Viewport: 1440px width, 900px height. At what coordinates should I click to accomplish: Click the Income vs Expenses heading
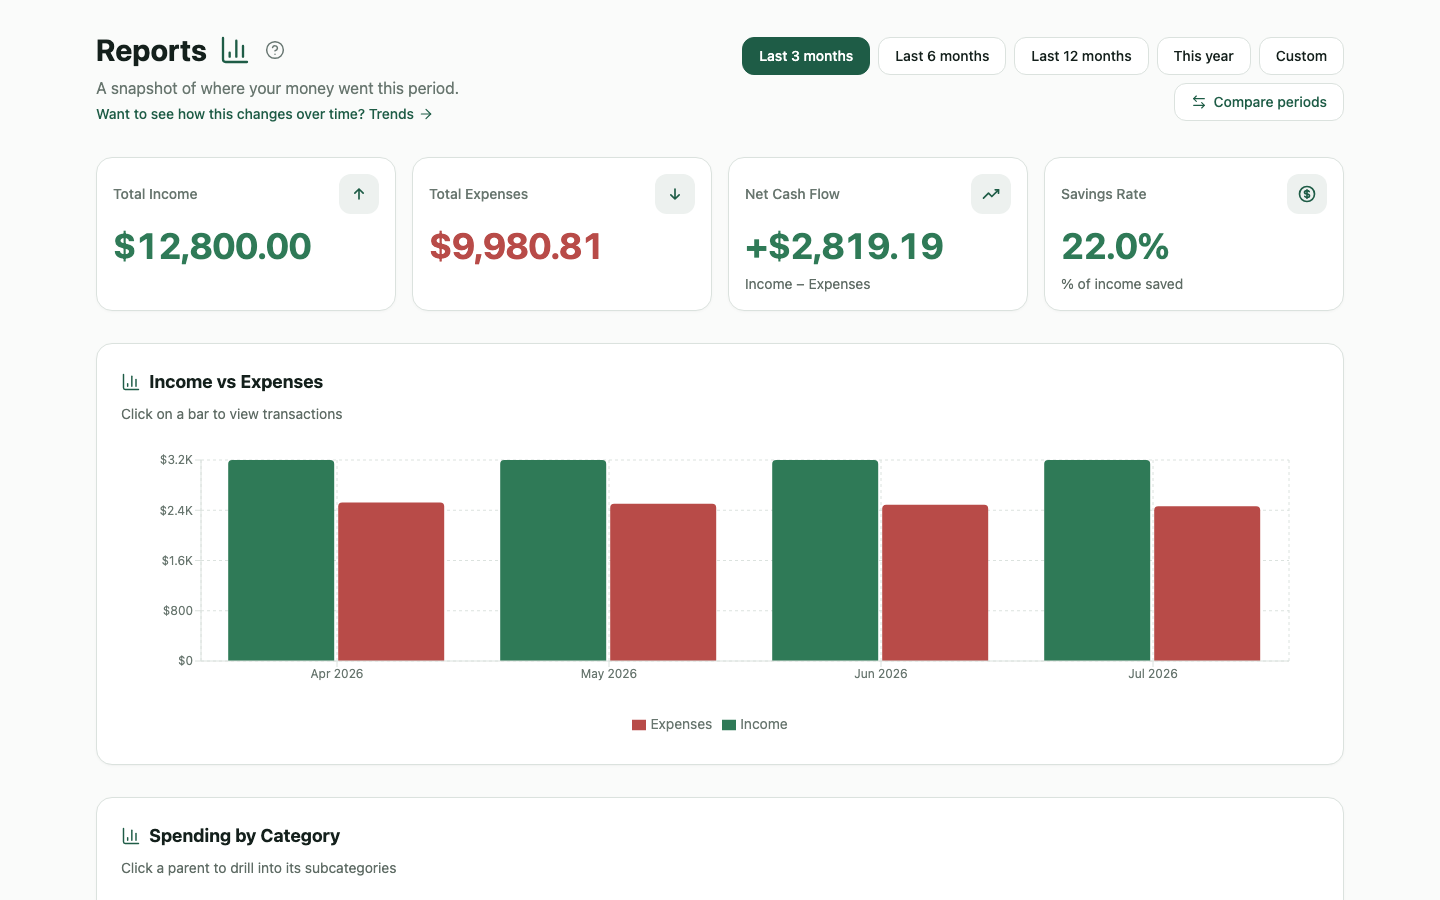click(236, 382)
